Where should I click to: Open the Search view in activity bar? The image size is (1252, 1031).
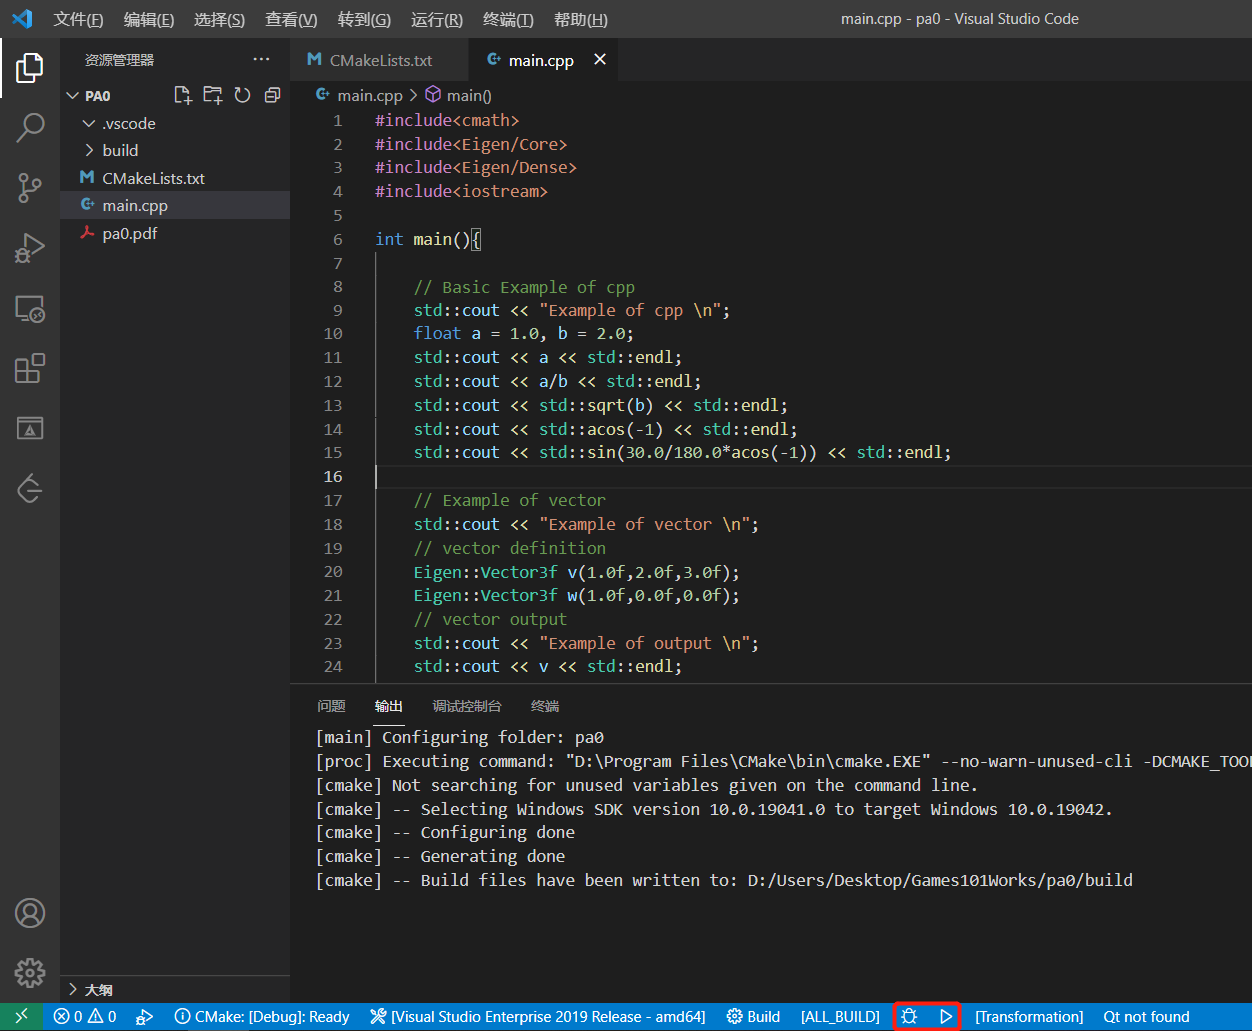point(30,127)
